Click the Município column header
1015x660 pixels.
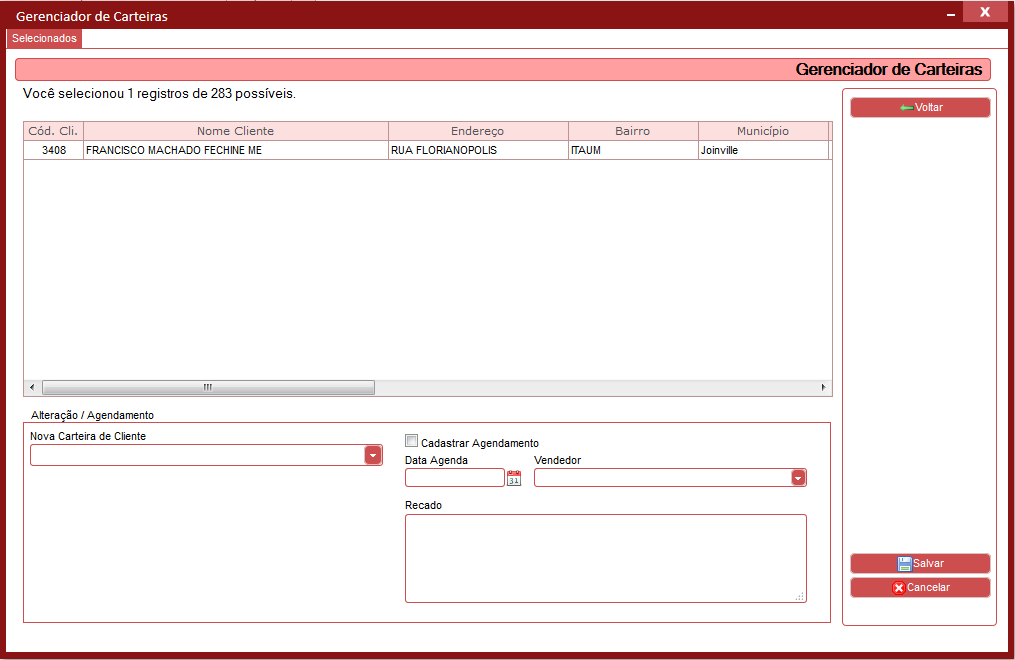pos(763,131)
